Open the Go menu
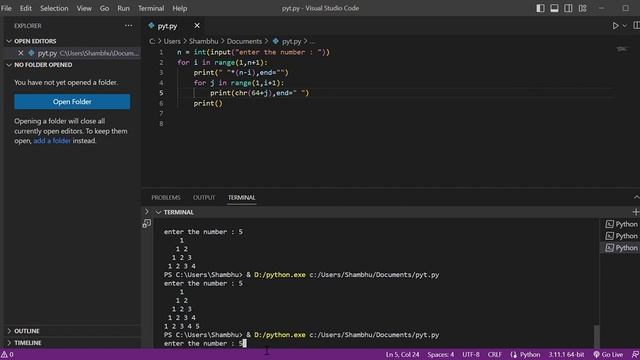 (x=104, y=8)
